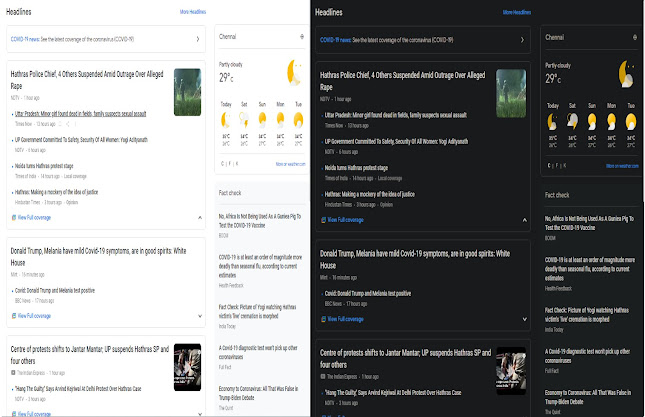Select Sun forecast icon in dark panel

tap(592, 122)
